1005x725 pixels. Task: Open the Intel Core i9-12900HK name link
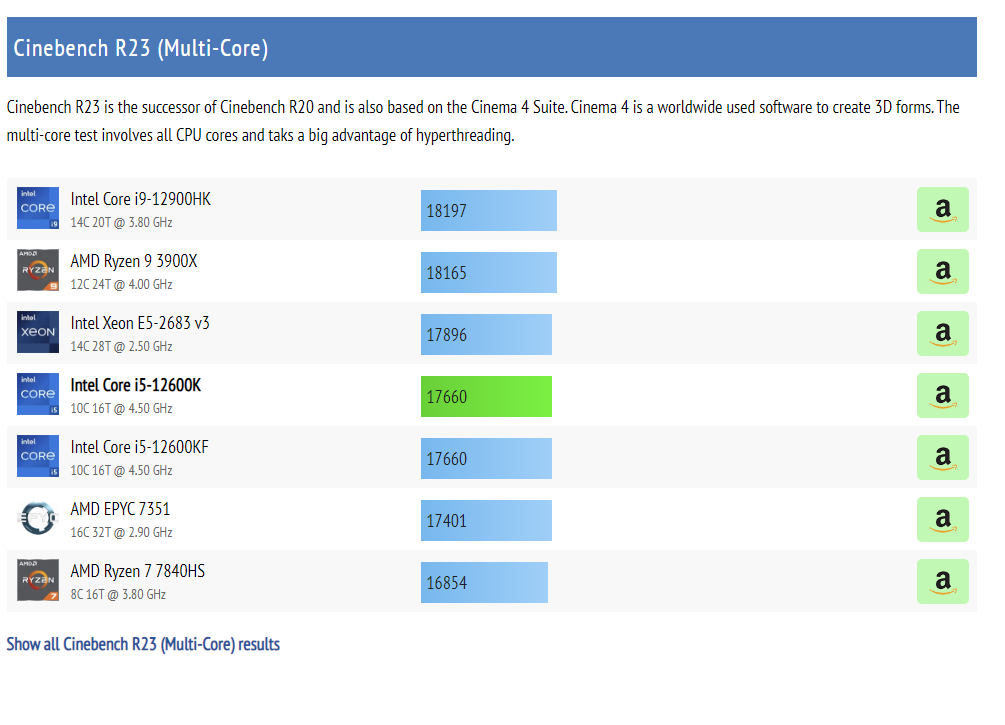click(x=140, y=199)
